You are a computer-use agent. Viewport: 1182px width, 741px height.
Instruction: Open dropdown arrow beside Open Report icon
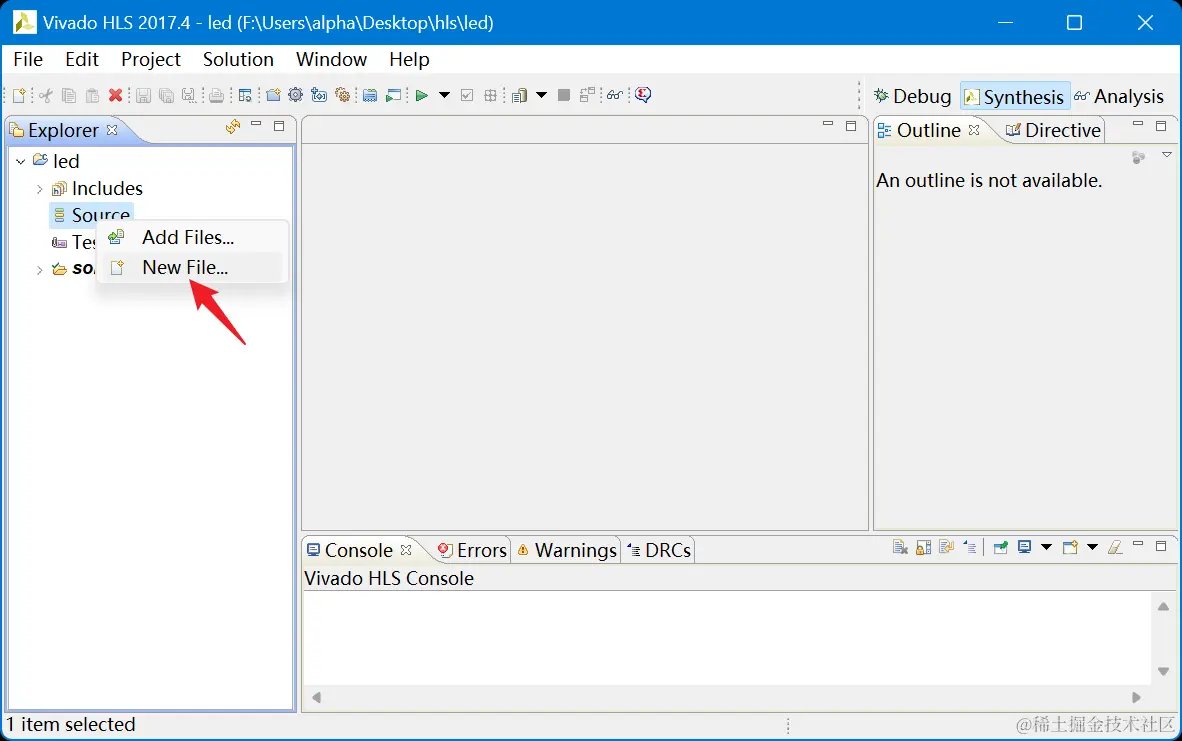tap(541, 95)
